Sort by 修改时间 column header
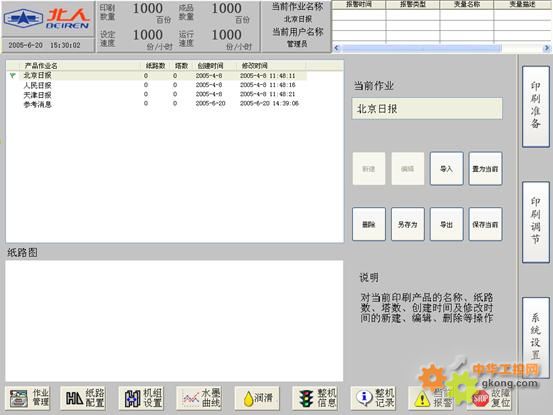The width and height of the screenshot is (553, 415). pyautogui.click(x=272, y=66)
